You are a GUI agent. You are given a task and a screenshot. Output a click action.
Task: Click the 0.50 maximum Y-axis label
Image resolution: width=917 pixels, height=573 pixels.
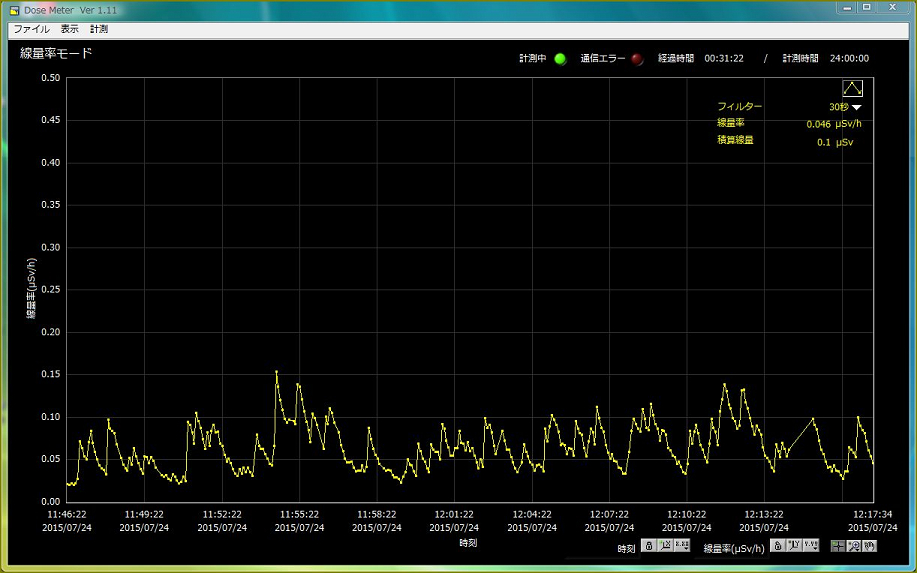(x=49, y=78)
